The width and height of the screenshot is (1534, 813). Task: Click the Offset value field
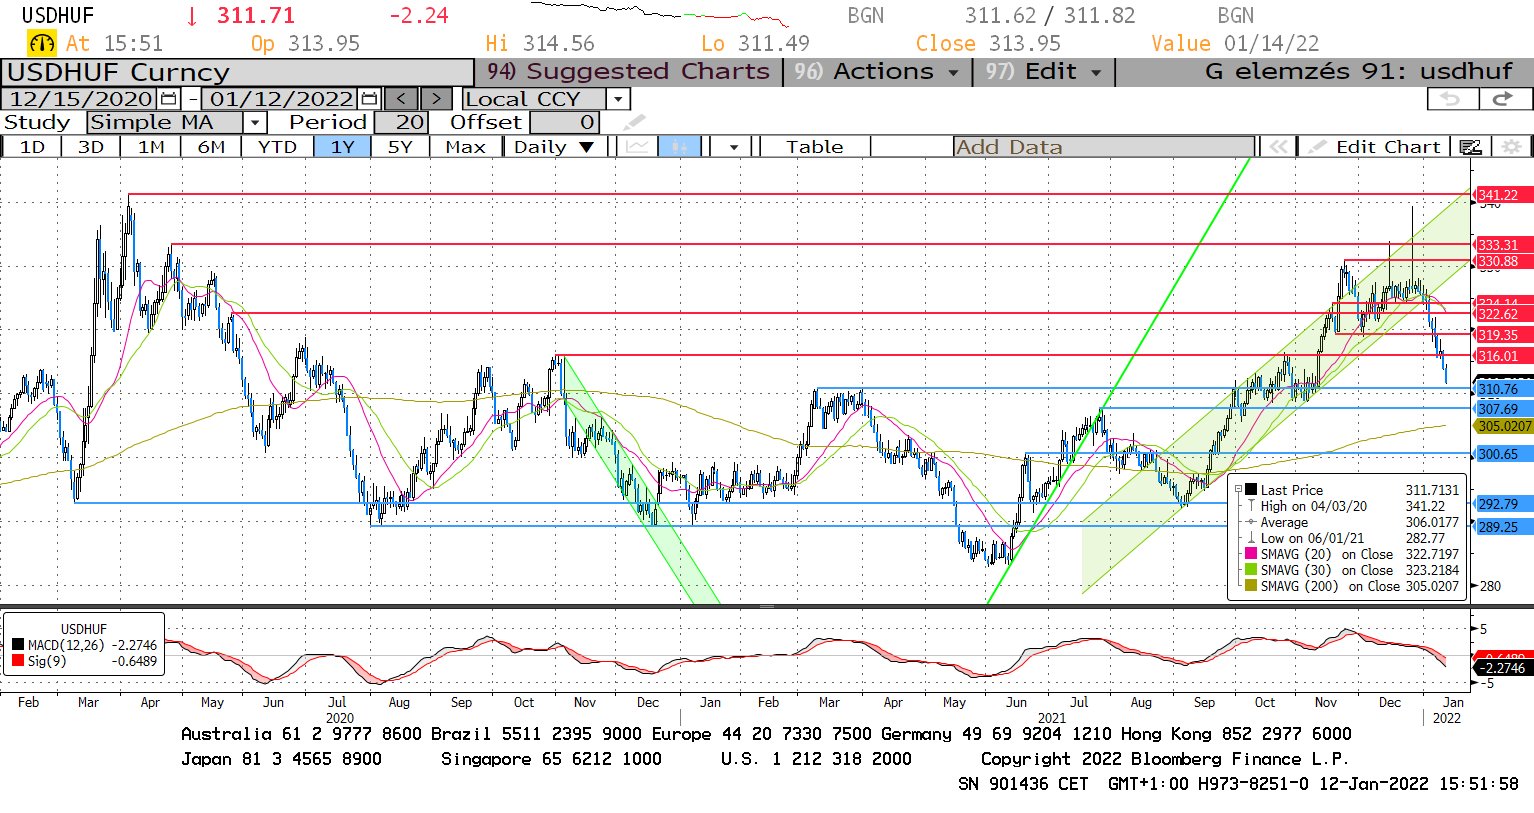point(564,123)
